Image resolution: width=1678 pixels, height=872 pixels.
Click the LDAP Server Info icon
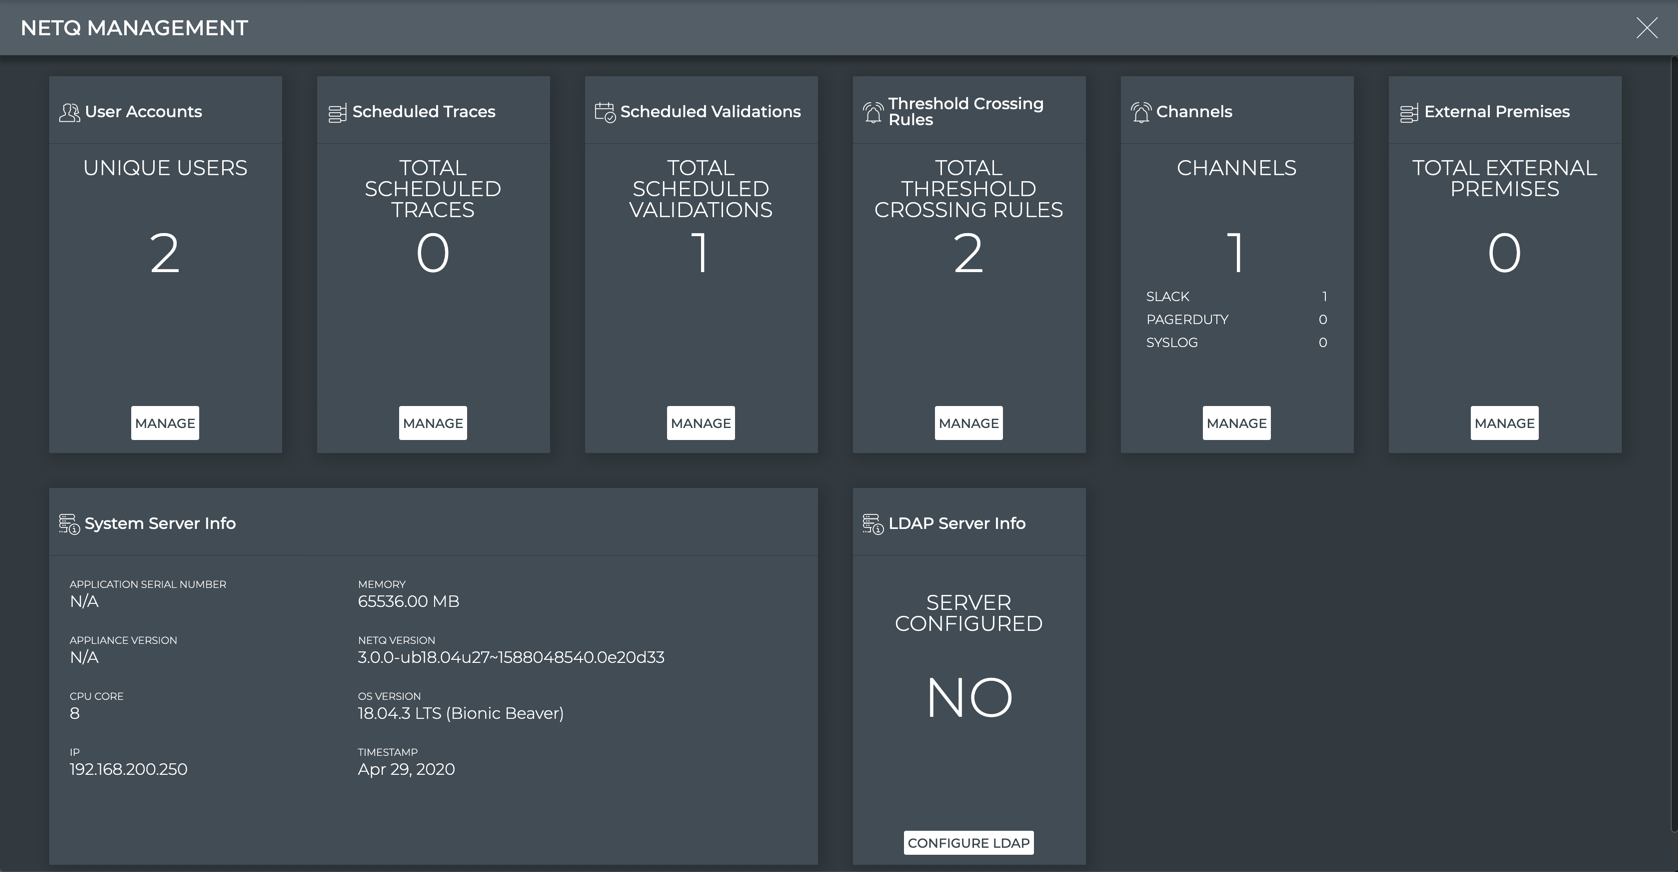click(x=873, y=524)
